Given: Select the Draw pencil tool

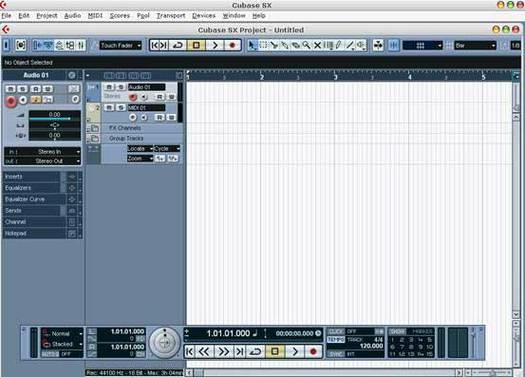Looking at the screenshot, I should coord(339,45).
